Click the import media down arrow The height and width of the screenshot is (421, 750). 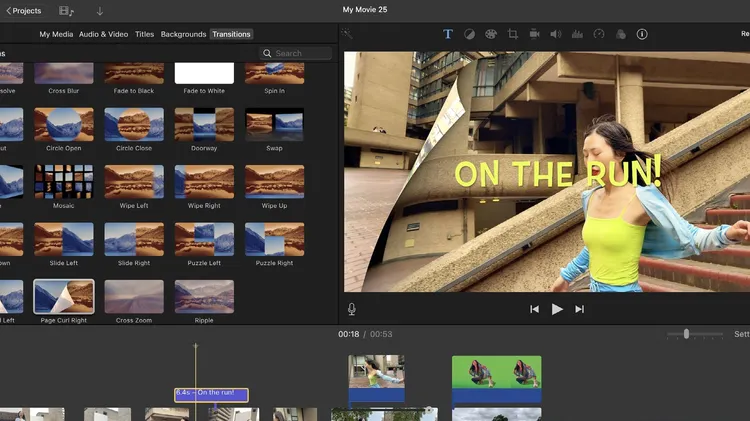coord(100,11)
